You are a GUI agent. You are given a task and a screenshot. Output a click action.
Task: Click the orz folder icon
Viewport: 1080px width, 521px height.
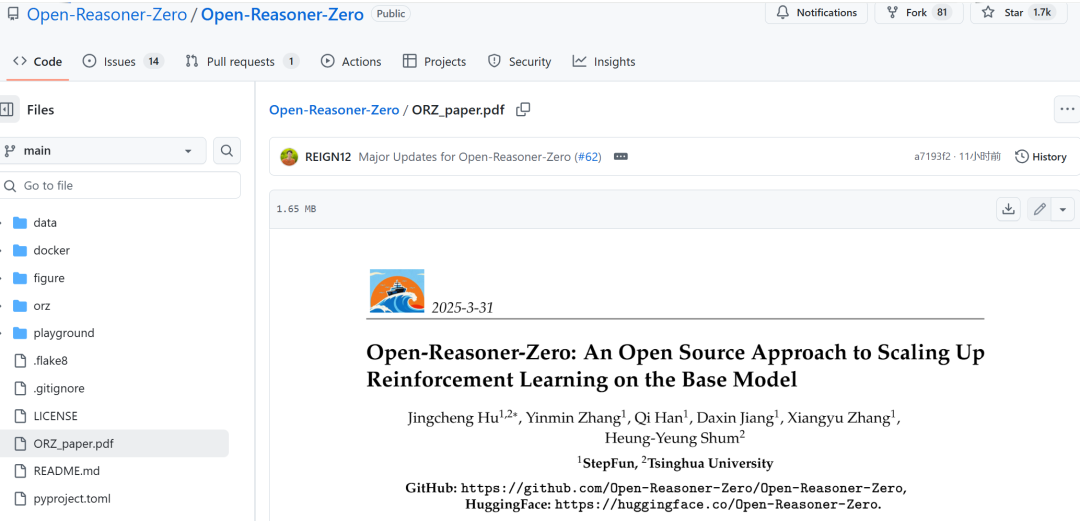coord(20,305)
